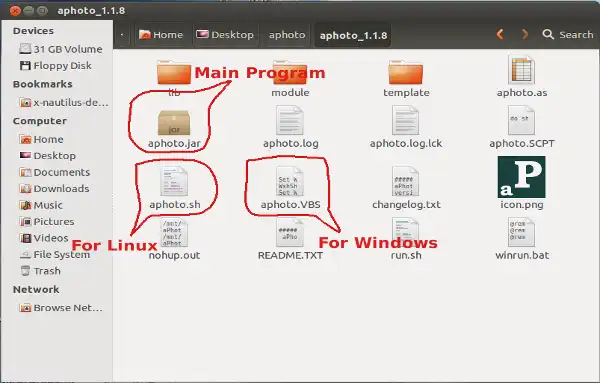Go to Desktop in sidebar
600x383 pixels.
[47, 155]
